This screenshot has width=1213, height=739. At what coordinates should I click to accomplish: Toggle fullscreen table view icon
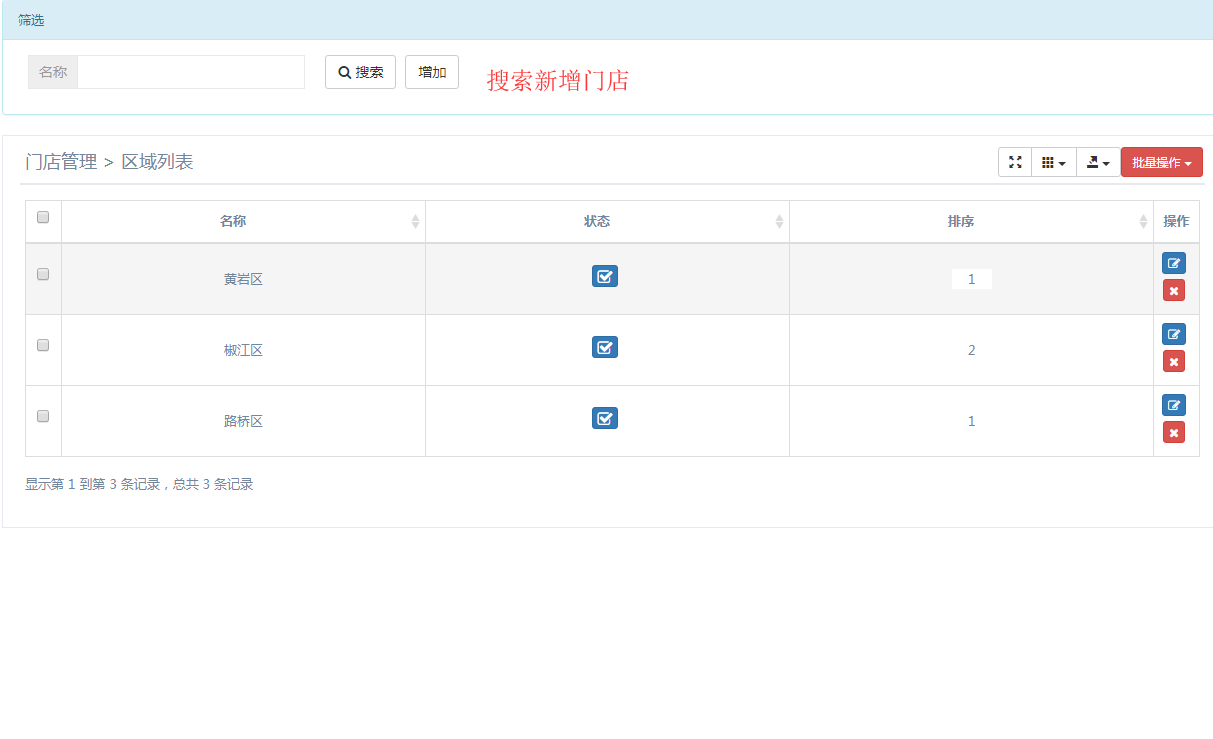[x=1015, y=162]
